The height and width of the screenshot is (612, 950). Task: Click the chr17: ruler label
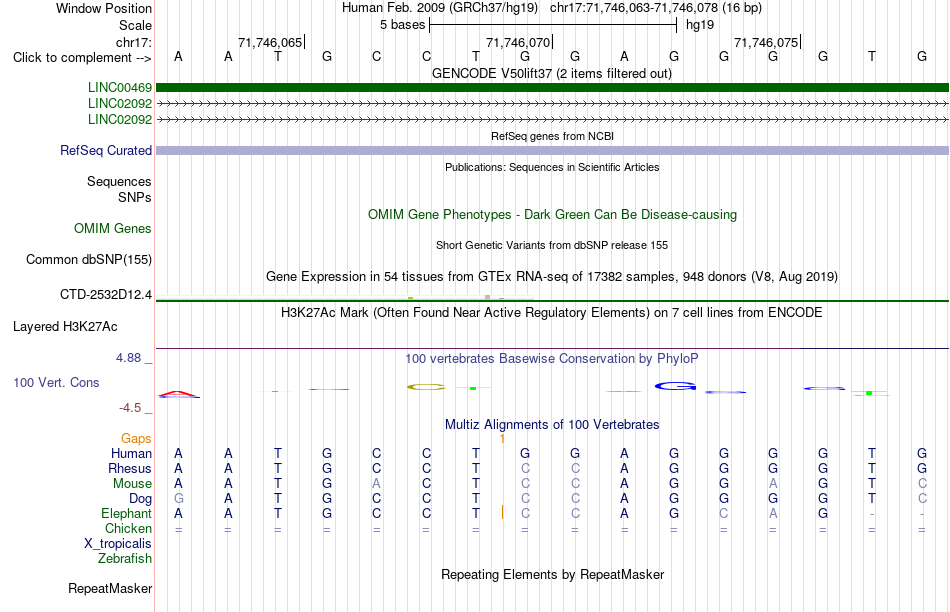(134, 42)
